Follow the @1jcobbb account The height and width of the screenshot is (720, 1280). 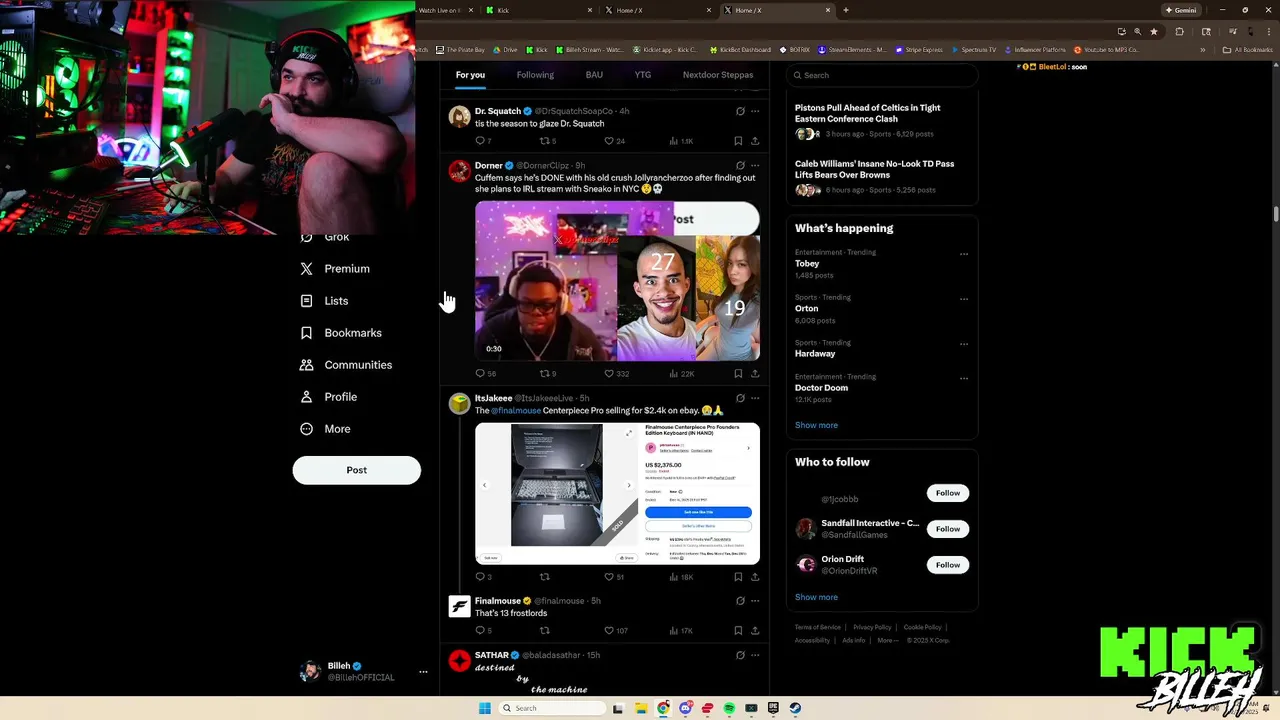pos(948,493)
